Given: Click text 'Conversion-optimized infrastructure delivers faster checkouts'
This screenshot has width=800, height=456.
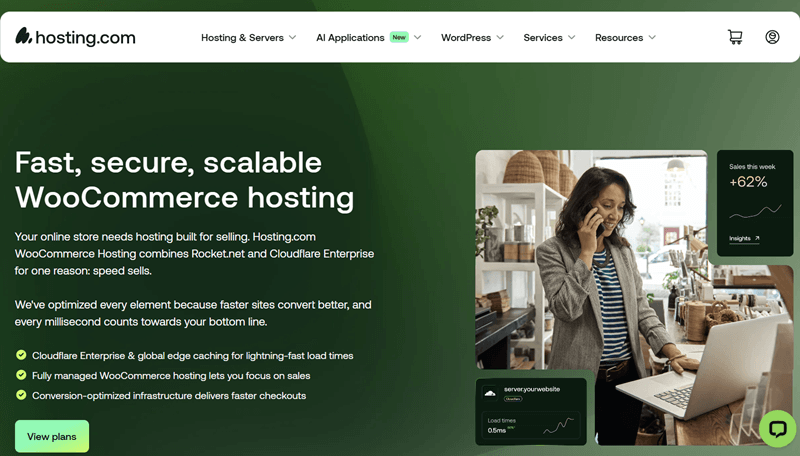Looking at the screenshot, I should click(x=169, y=395).
